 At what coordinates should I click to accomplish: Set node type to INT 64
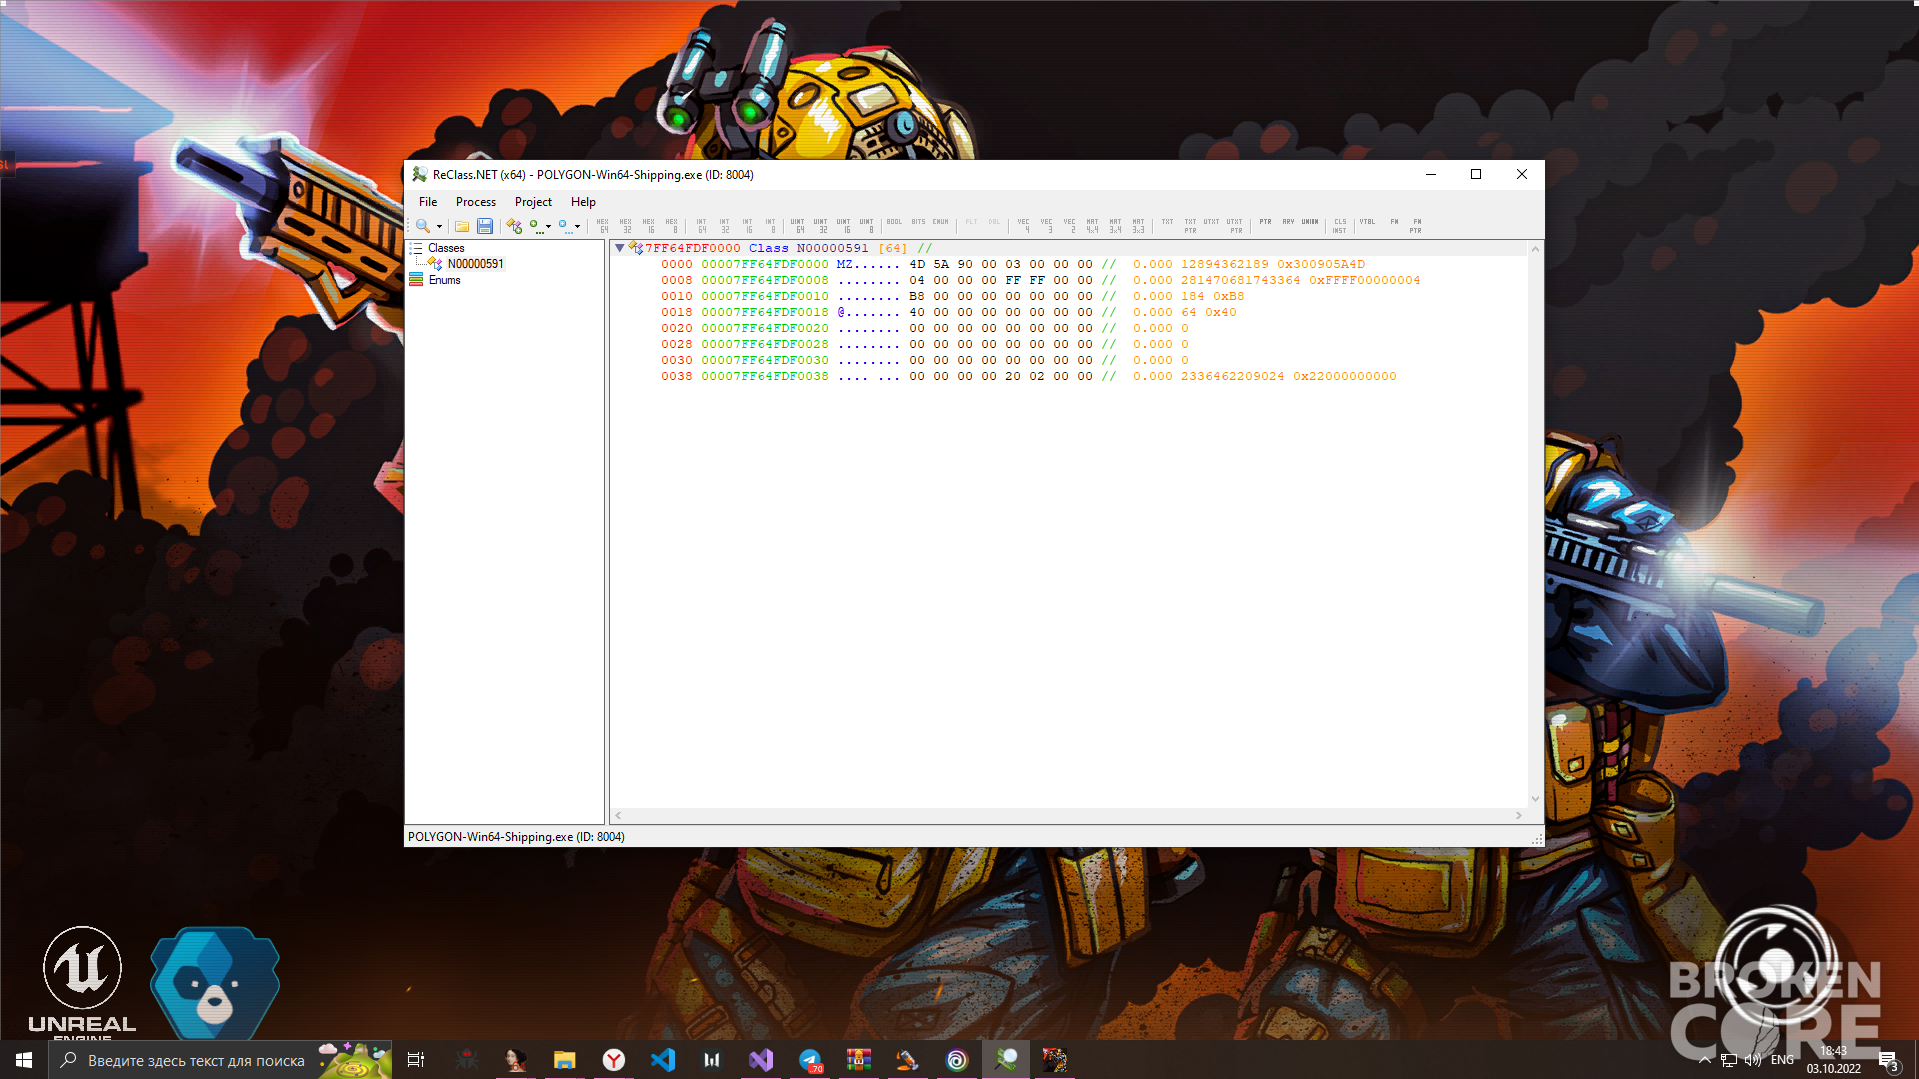[702, 226]
